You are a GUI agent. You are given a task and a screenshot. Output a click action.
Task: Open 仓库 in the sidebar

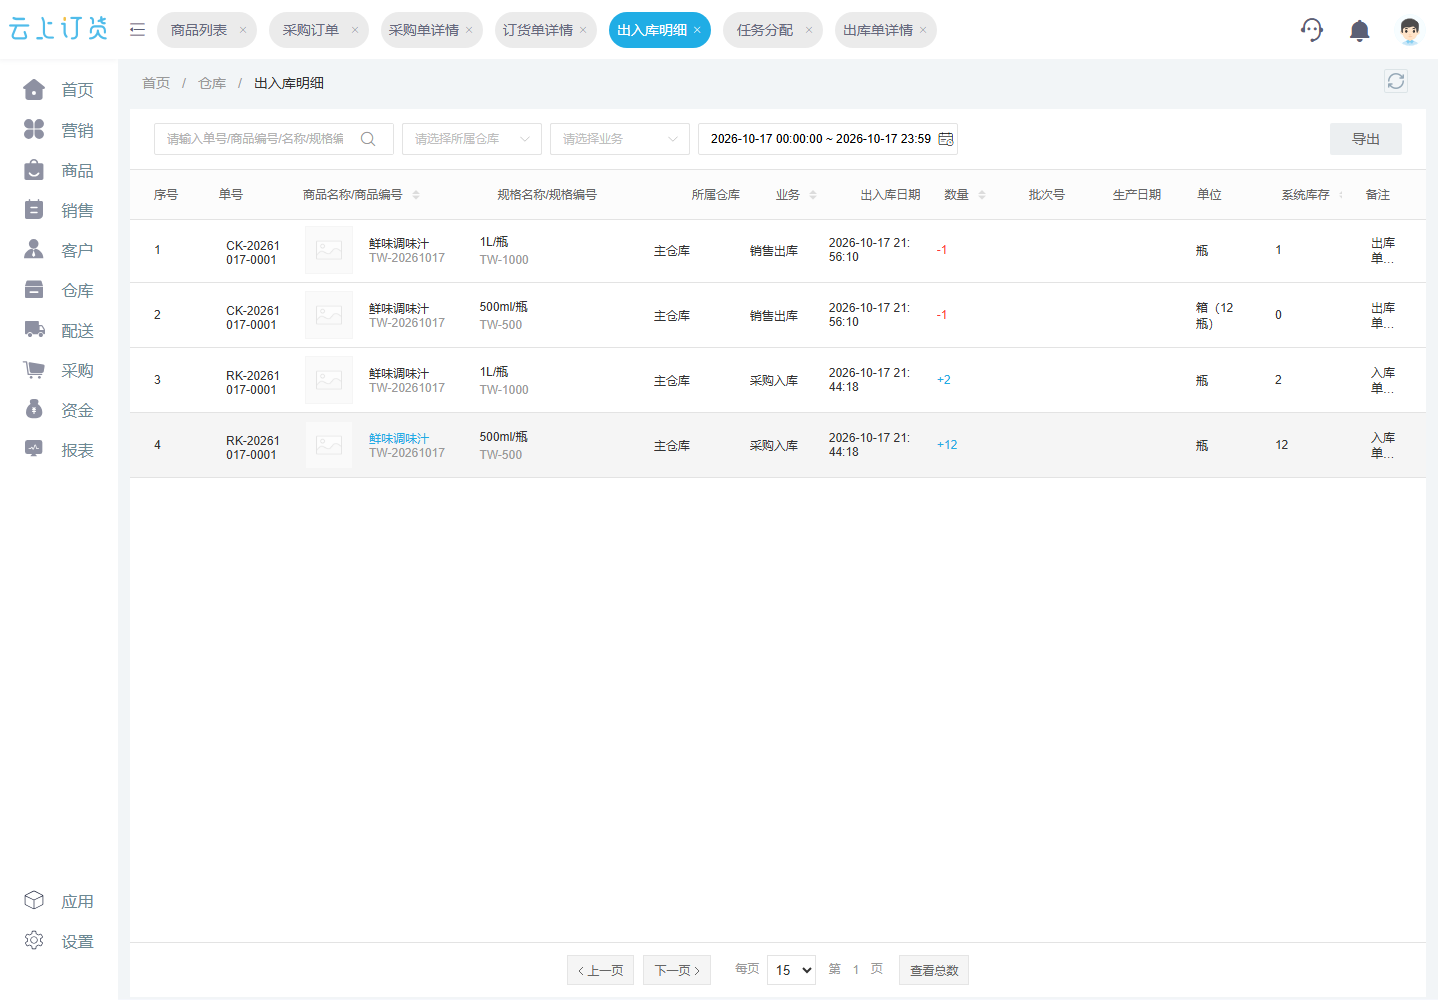59,290
